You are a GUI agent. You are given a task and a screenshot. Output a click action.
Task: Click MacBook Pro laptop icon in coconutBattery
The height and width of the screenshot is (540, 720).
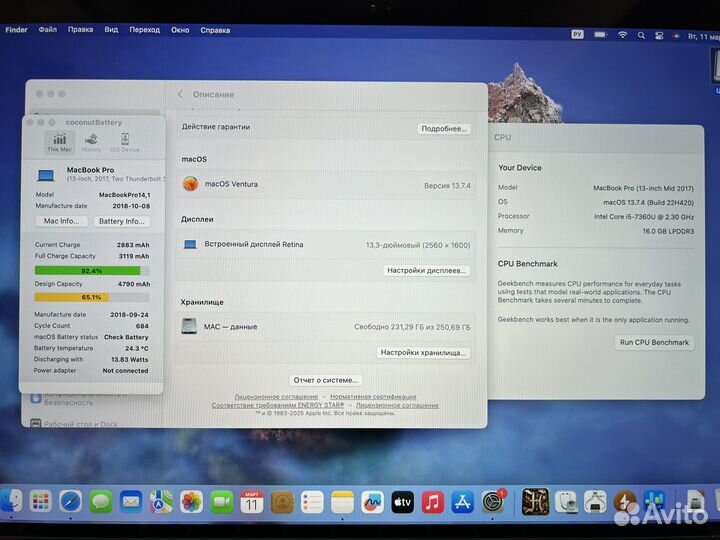(x=46, y=175)
